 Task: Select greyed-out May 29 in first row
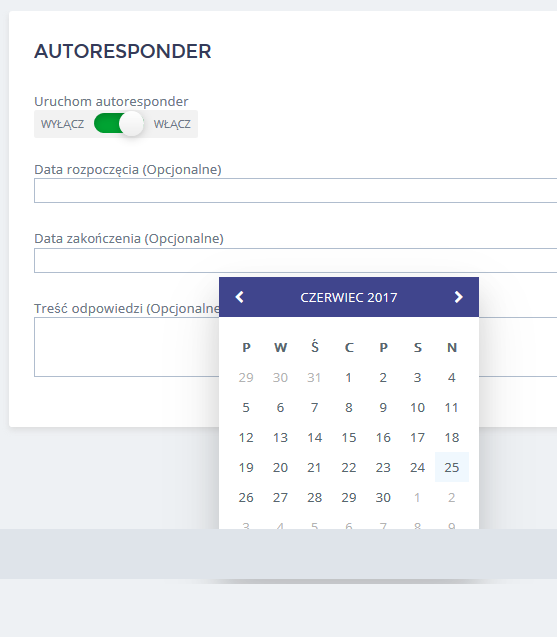click(246, 377)
